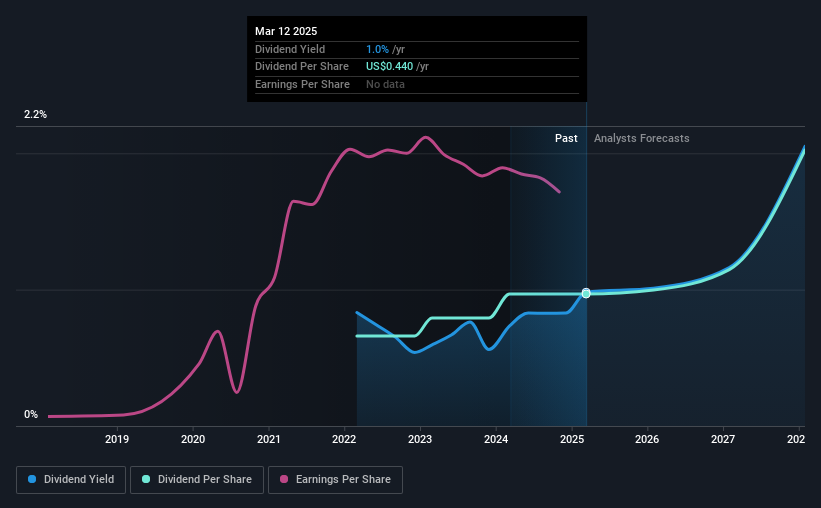This screenshot has width=821, height=508.
Task: Select the 2025 x-axis label
Action: point(572,439)
